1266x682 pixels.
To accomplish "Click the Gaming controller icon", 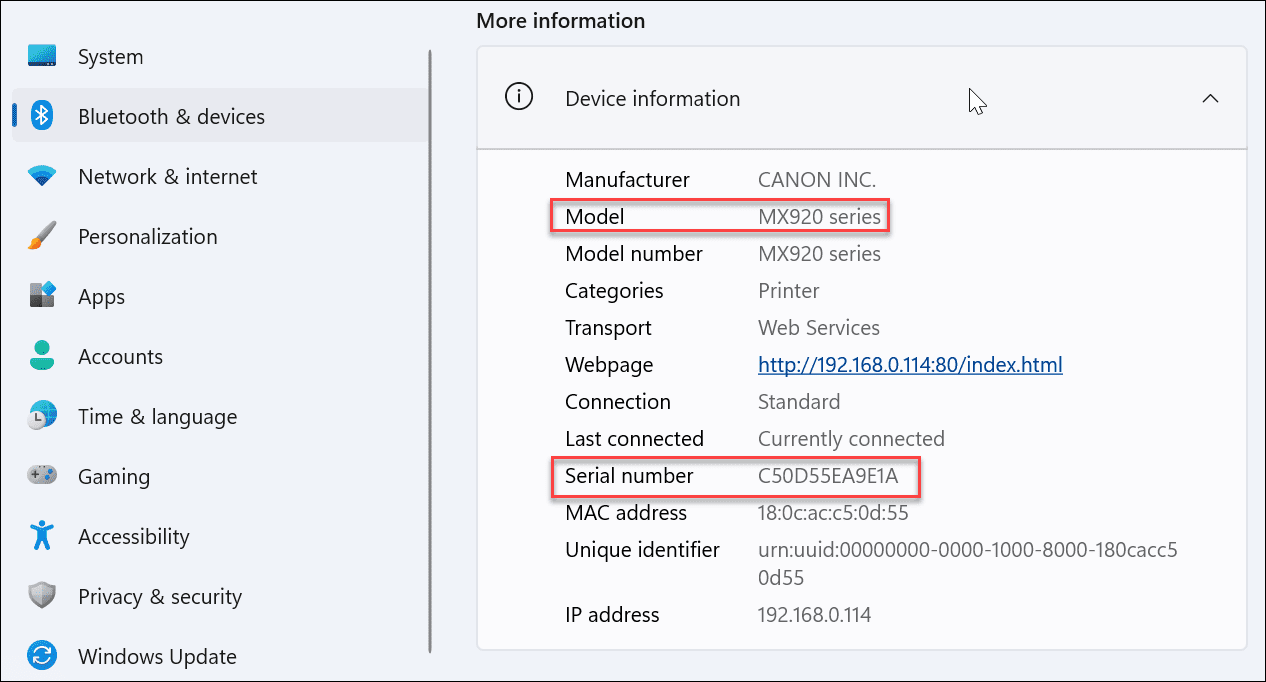I will [42, 476].
